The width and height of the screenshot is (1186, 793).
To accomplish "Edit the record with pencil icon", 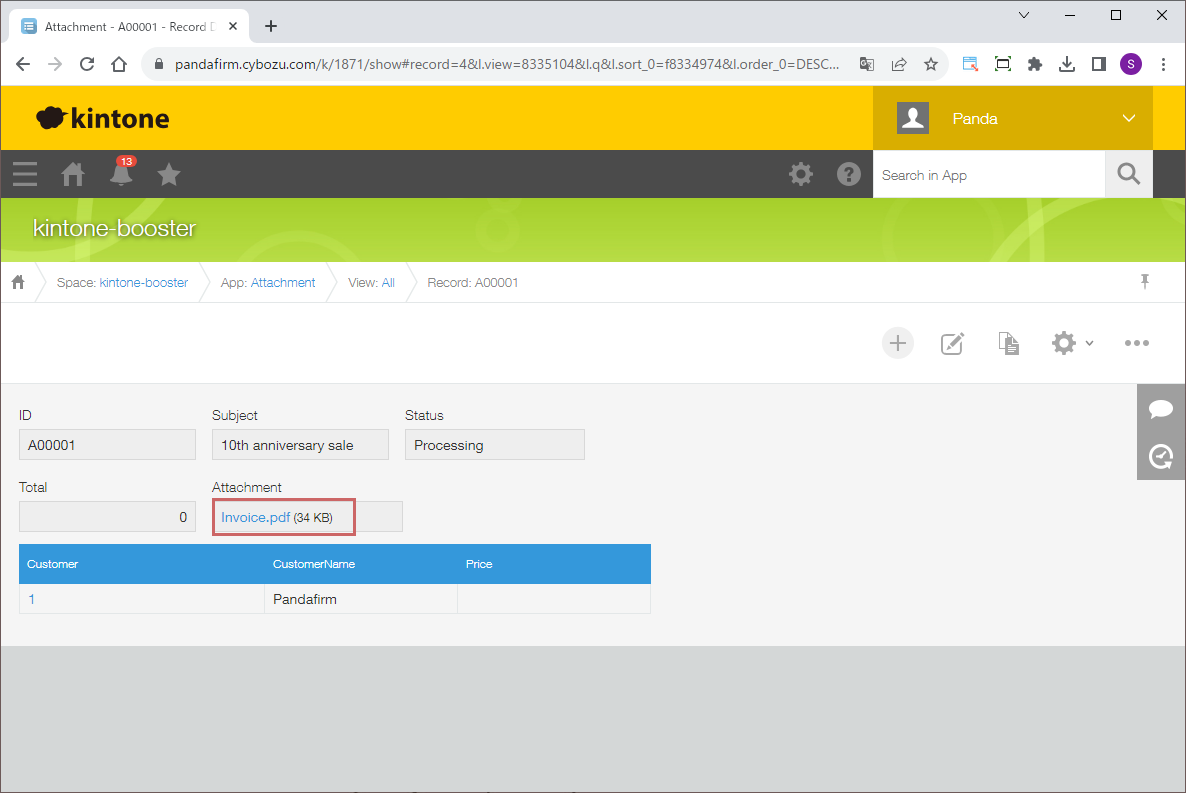I will tap(953, 343).
